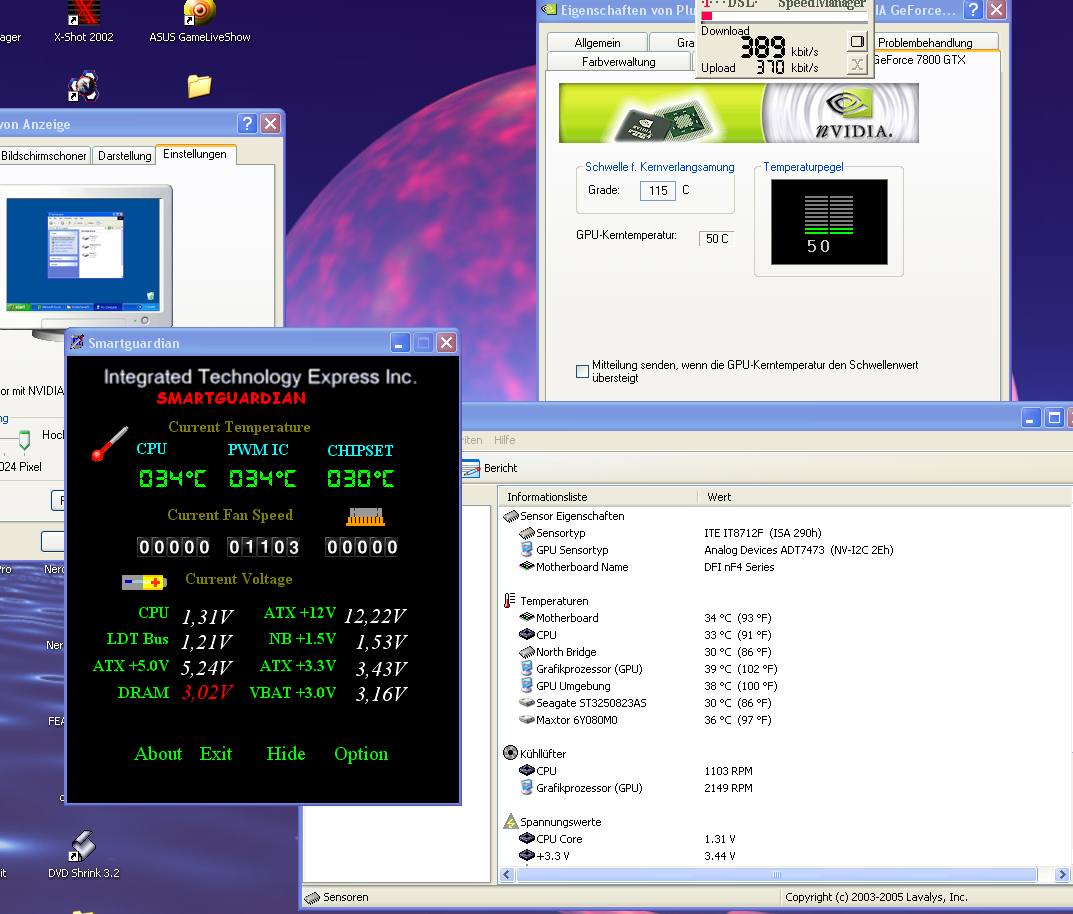This screenshot has height=914, width=1073.
Task: Click the CHIPSET temperature reading 030°C
Action: [361, 478]
